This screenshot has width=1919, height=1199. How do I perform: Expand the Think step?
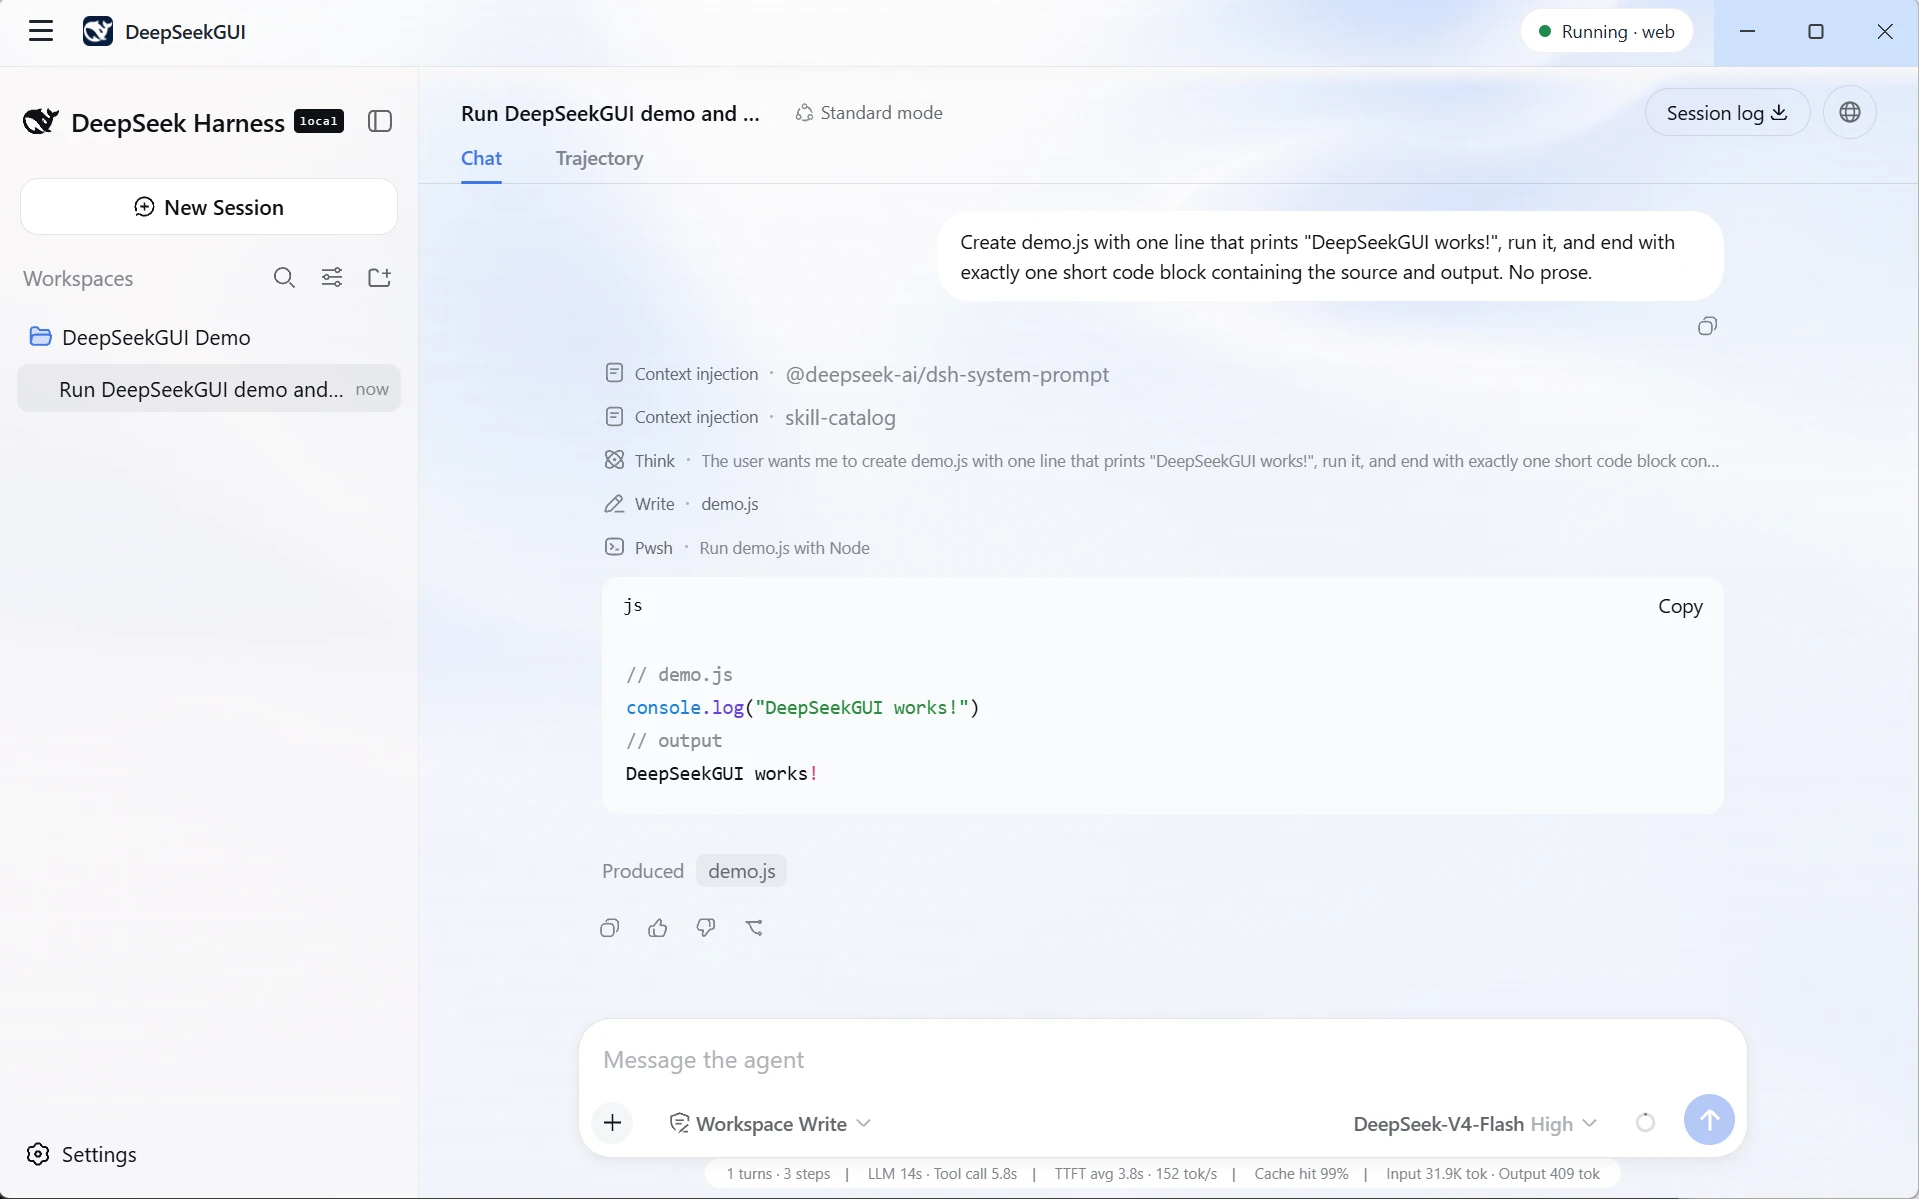pyautogui.click(x=1161, y=461)
